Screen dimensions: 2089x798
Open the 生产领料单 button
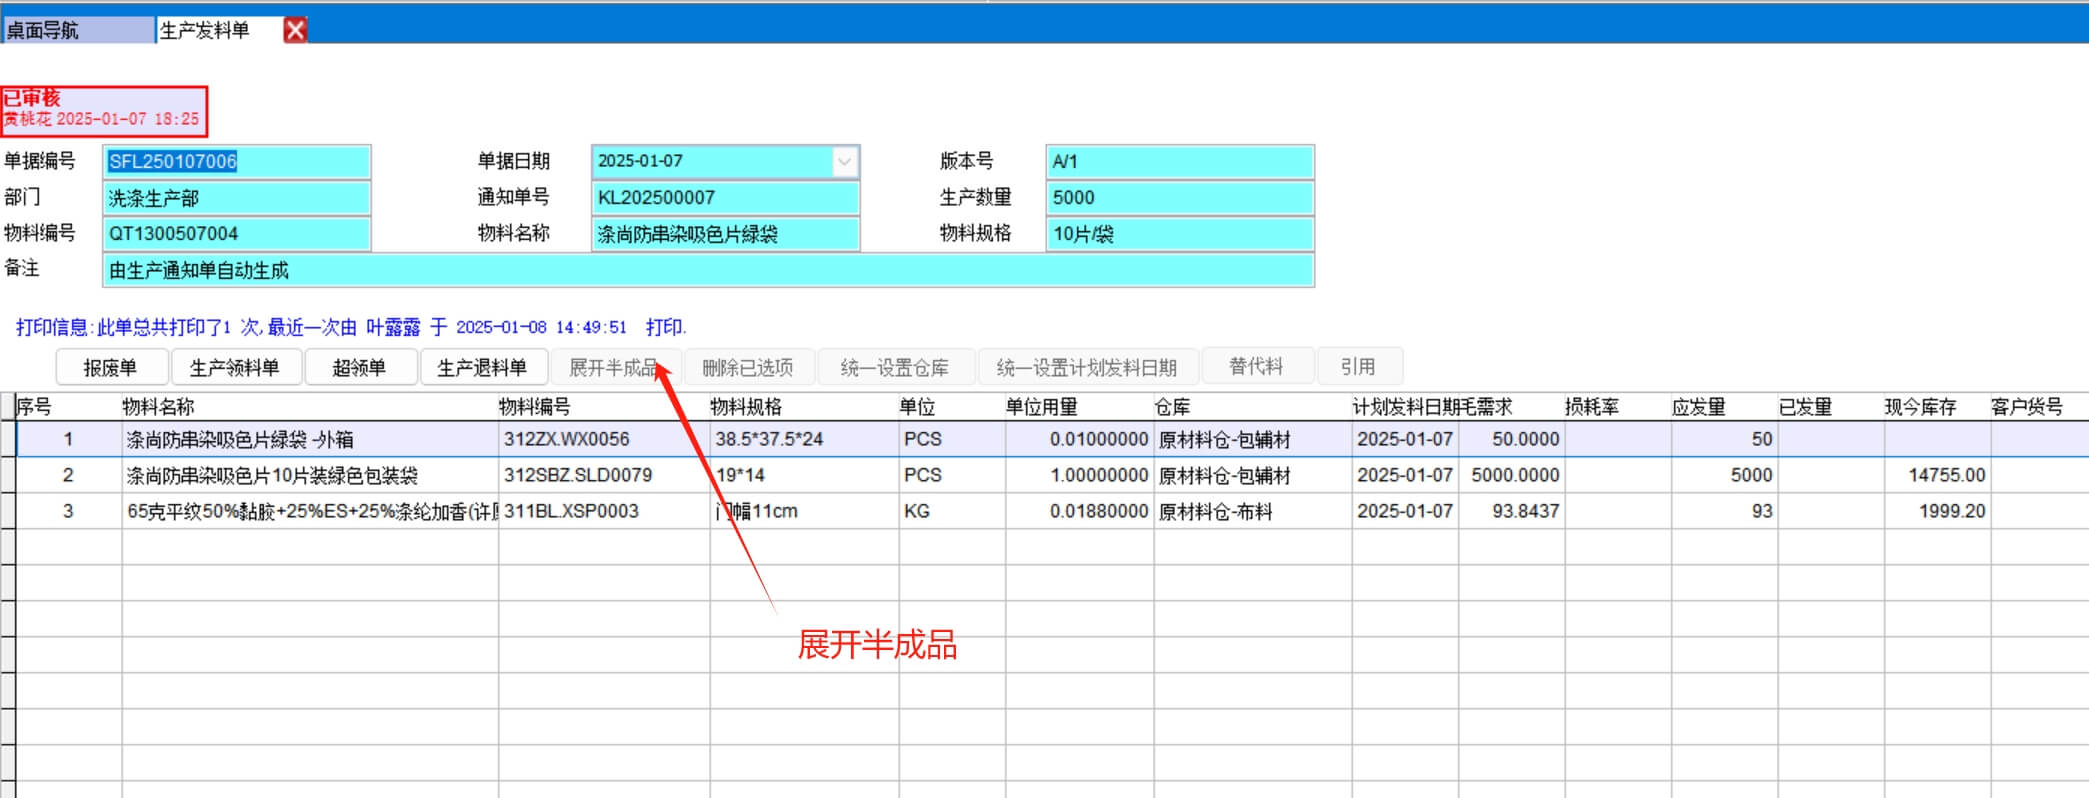[x=234, y=368]
